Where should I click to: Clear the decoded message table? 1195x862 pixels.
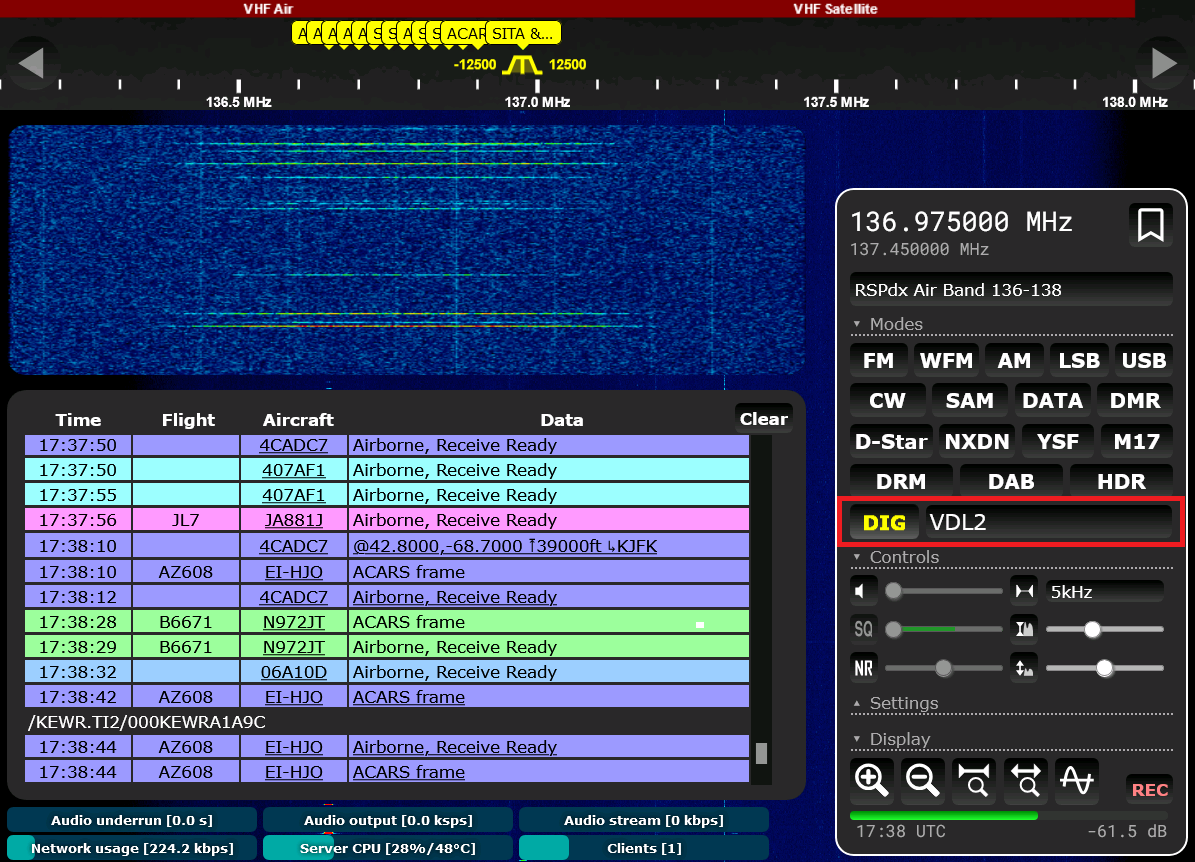[763, 419]
